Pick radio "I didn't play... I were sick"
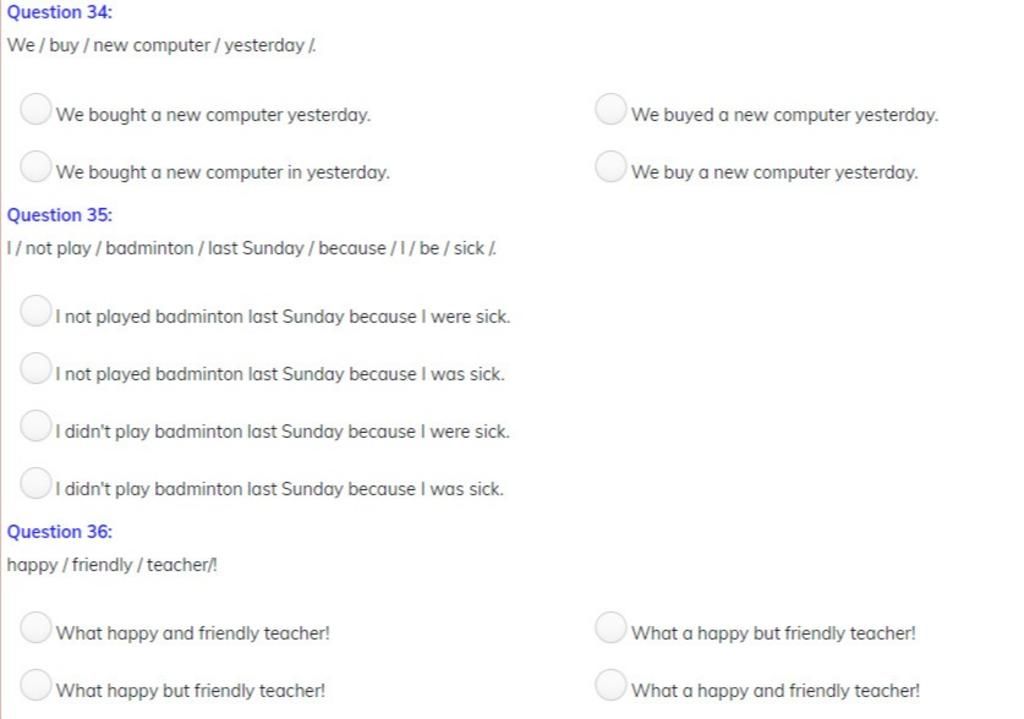 tap(36, 426)
